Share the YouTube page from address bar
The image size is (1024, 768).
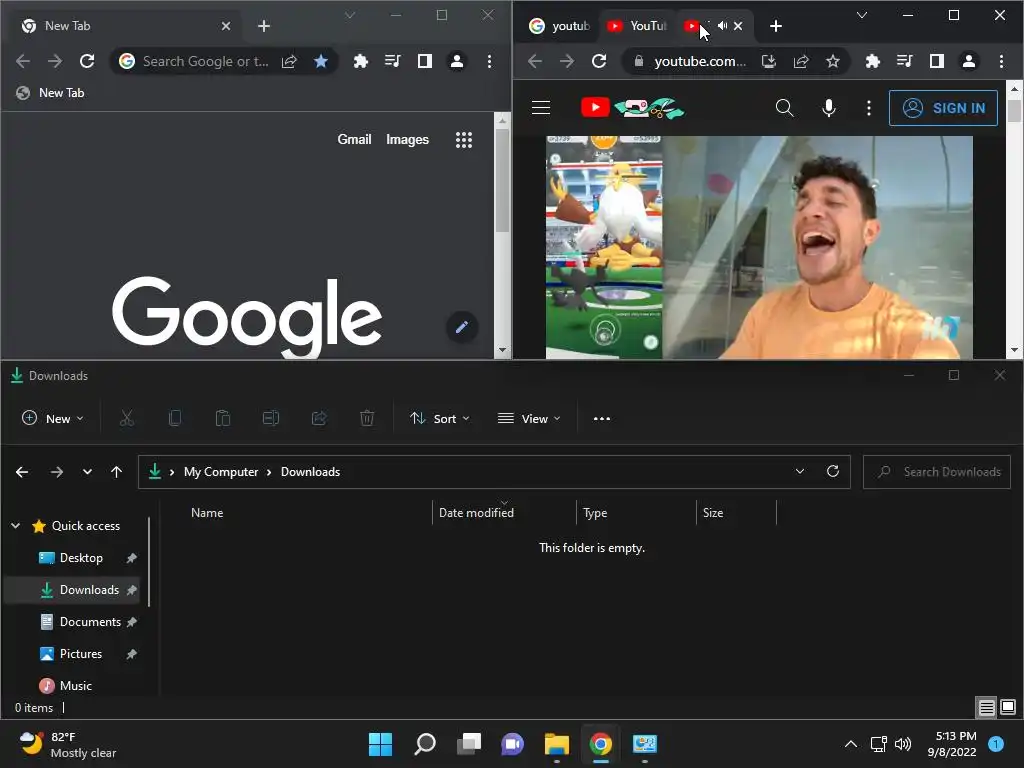coord(801,61)
